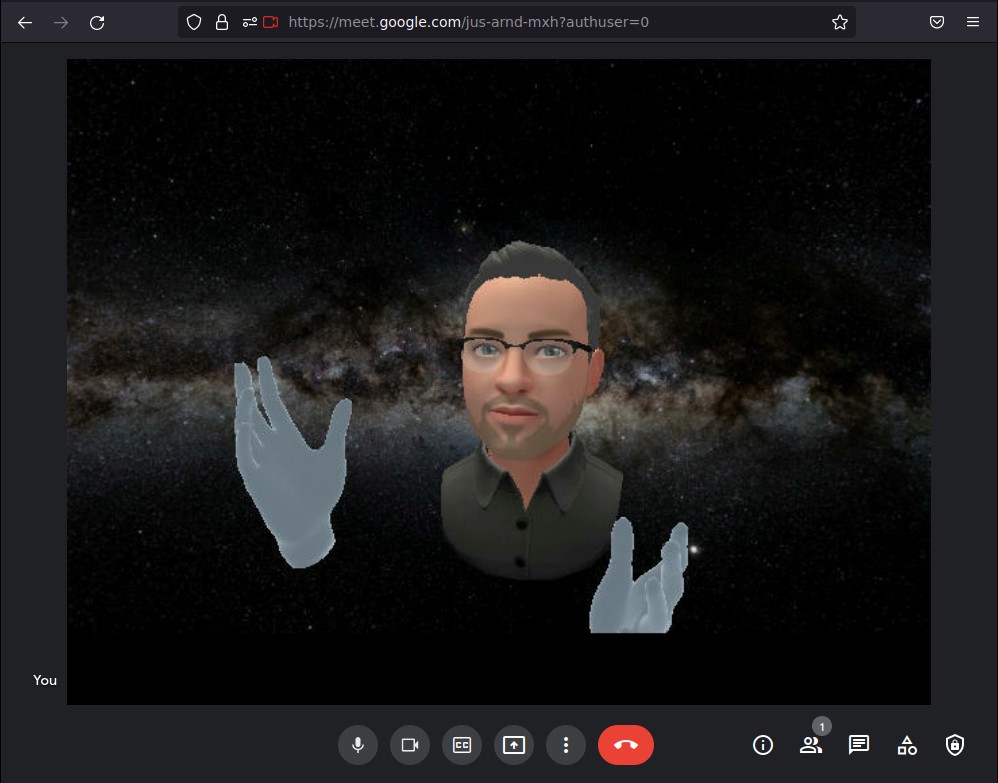Viewport: 998px width, 783px height.
Task: Turn off your camera
Action: [410, 745]
